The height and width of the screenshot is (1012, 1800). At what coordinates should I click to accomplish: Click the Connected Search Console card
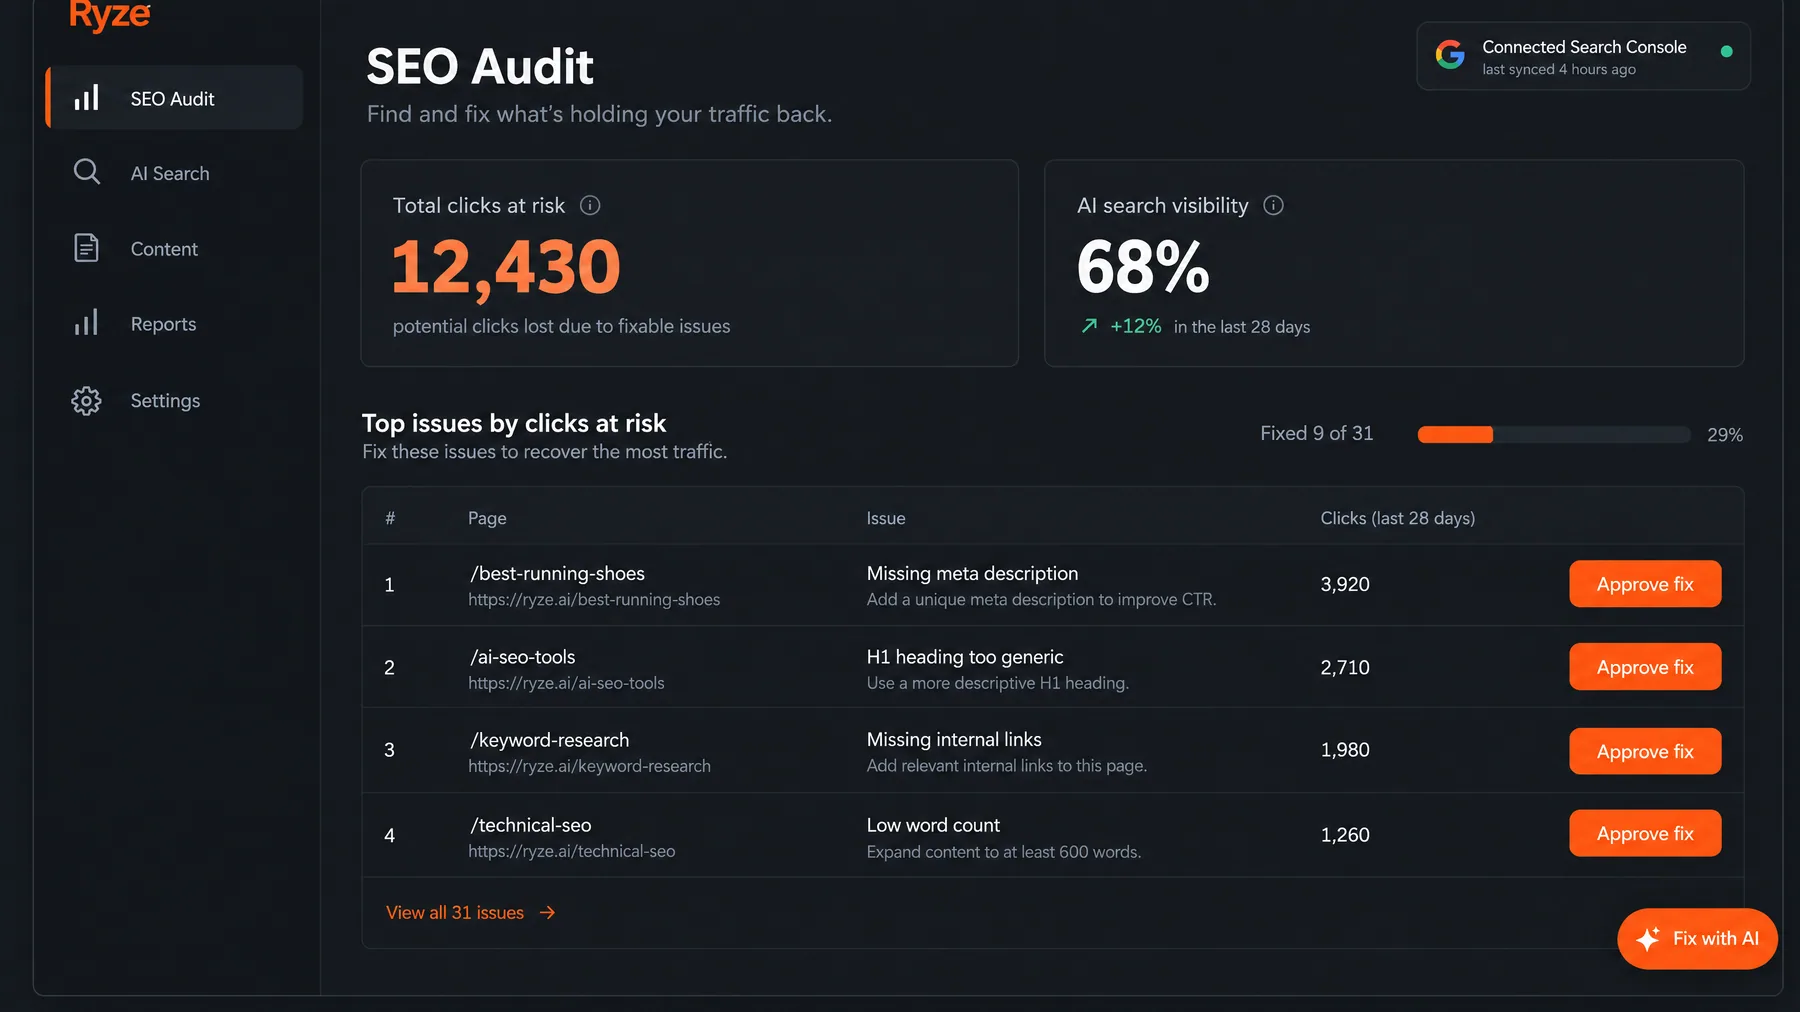(1583, 56)
